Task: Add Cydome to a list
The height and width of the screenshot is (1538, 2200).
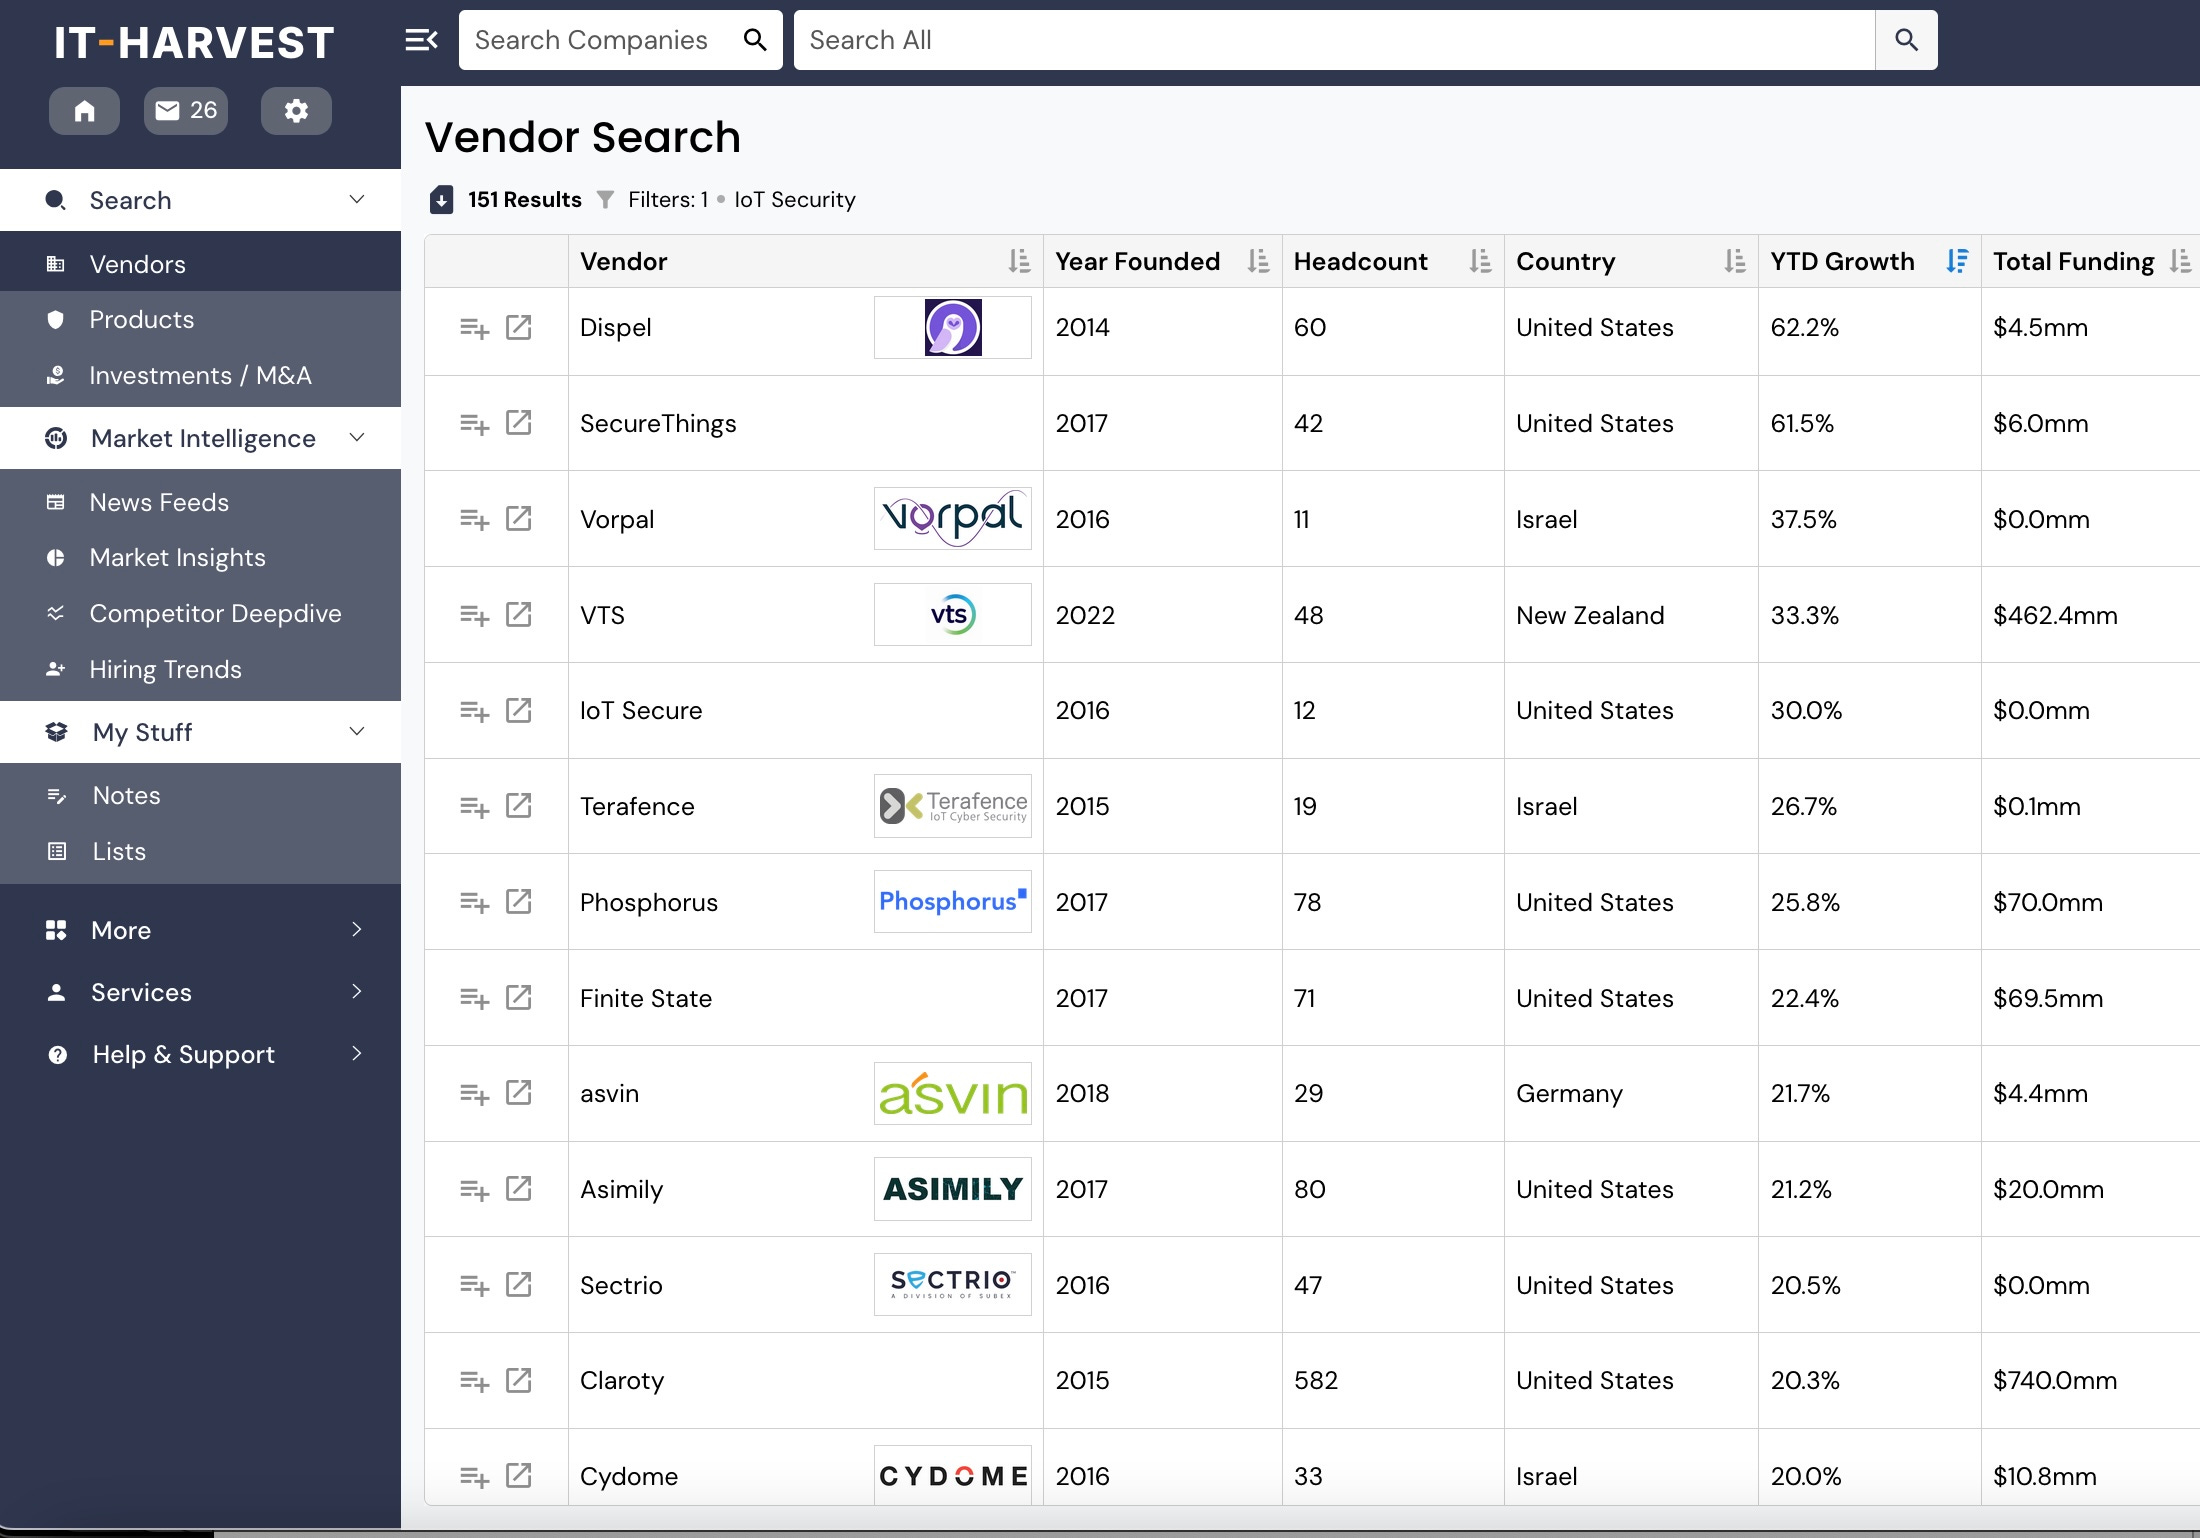Action: 474,1477
